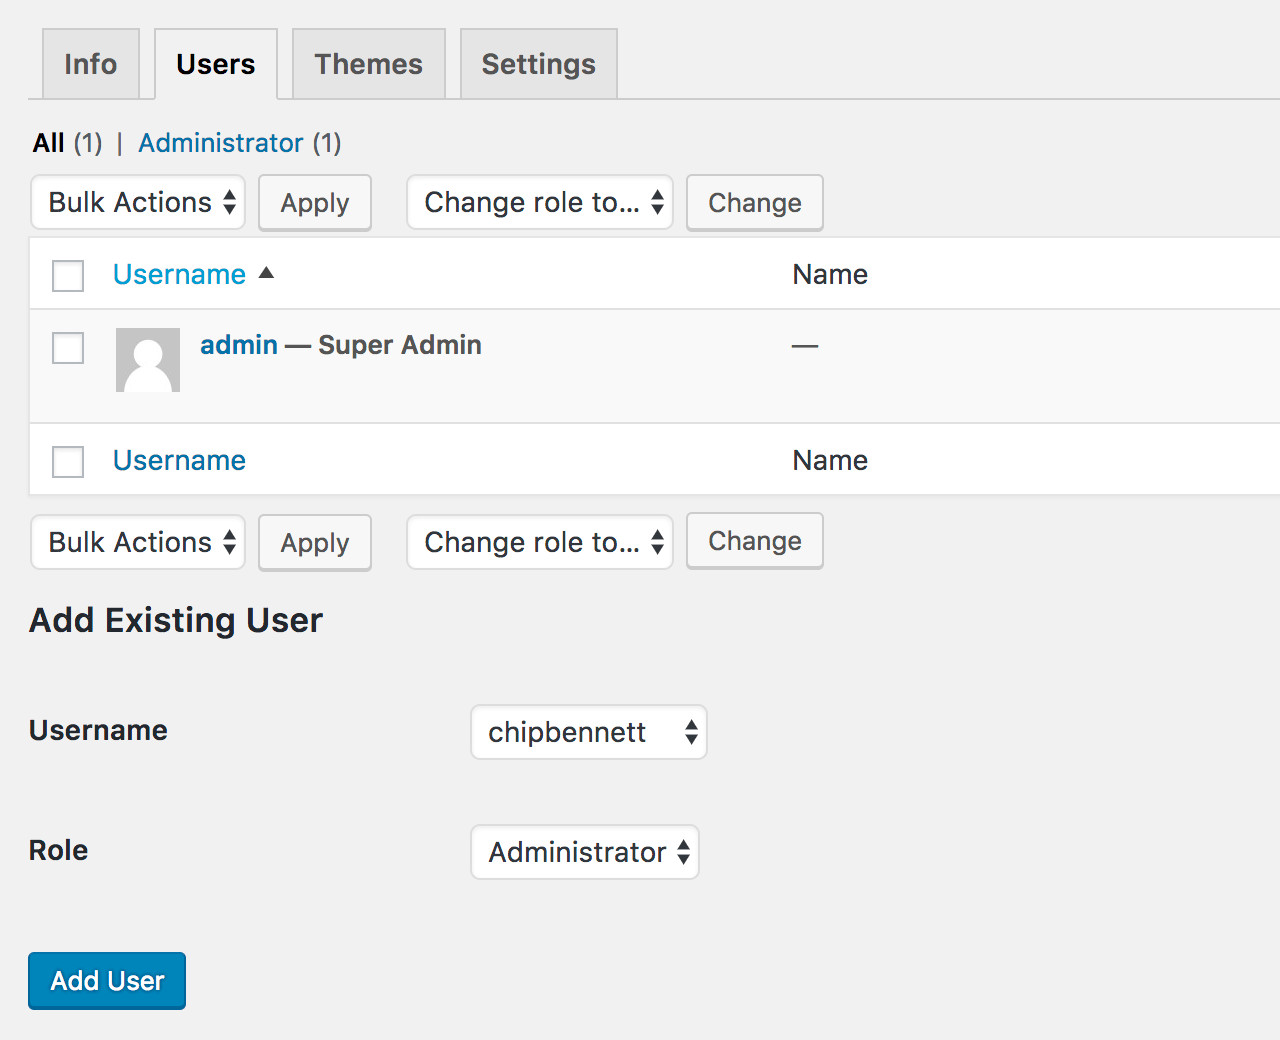Click the ascending sort arrow beside Username

point(266,273)
